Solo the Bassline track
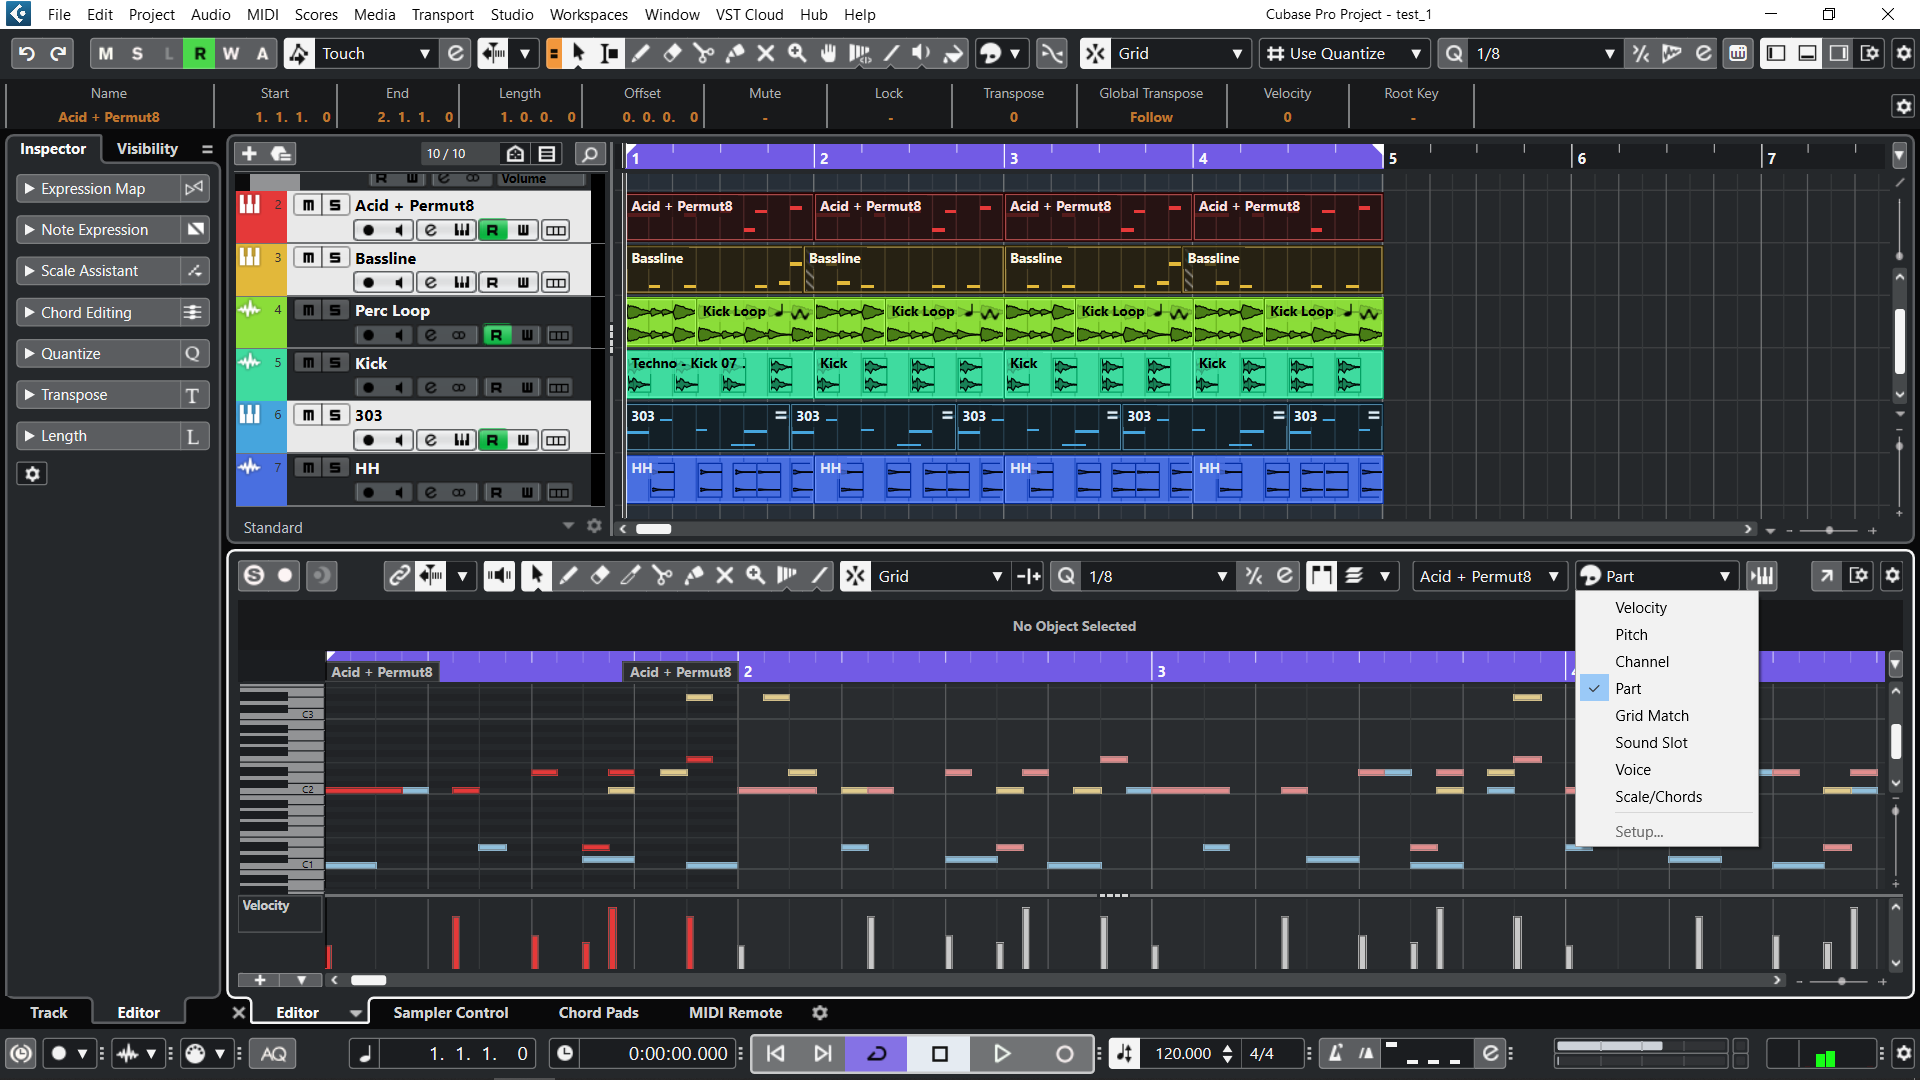 [x=334, y=258]
